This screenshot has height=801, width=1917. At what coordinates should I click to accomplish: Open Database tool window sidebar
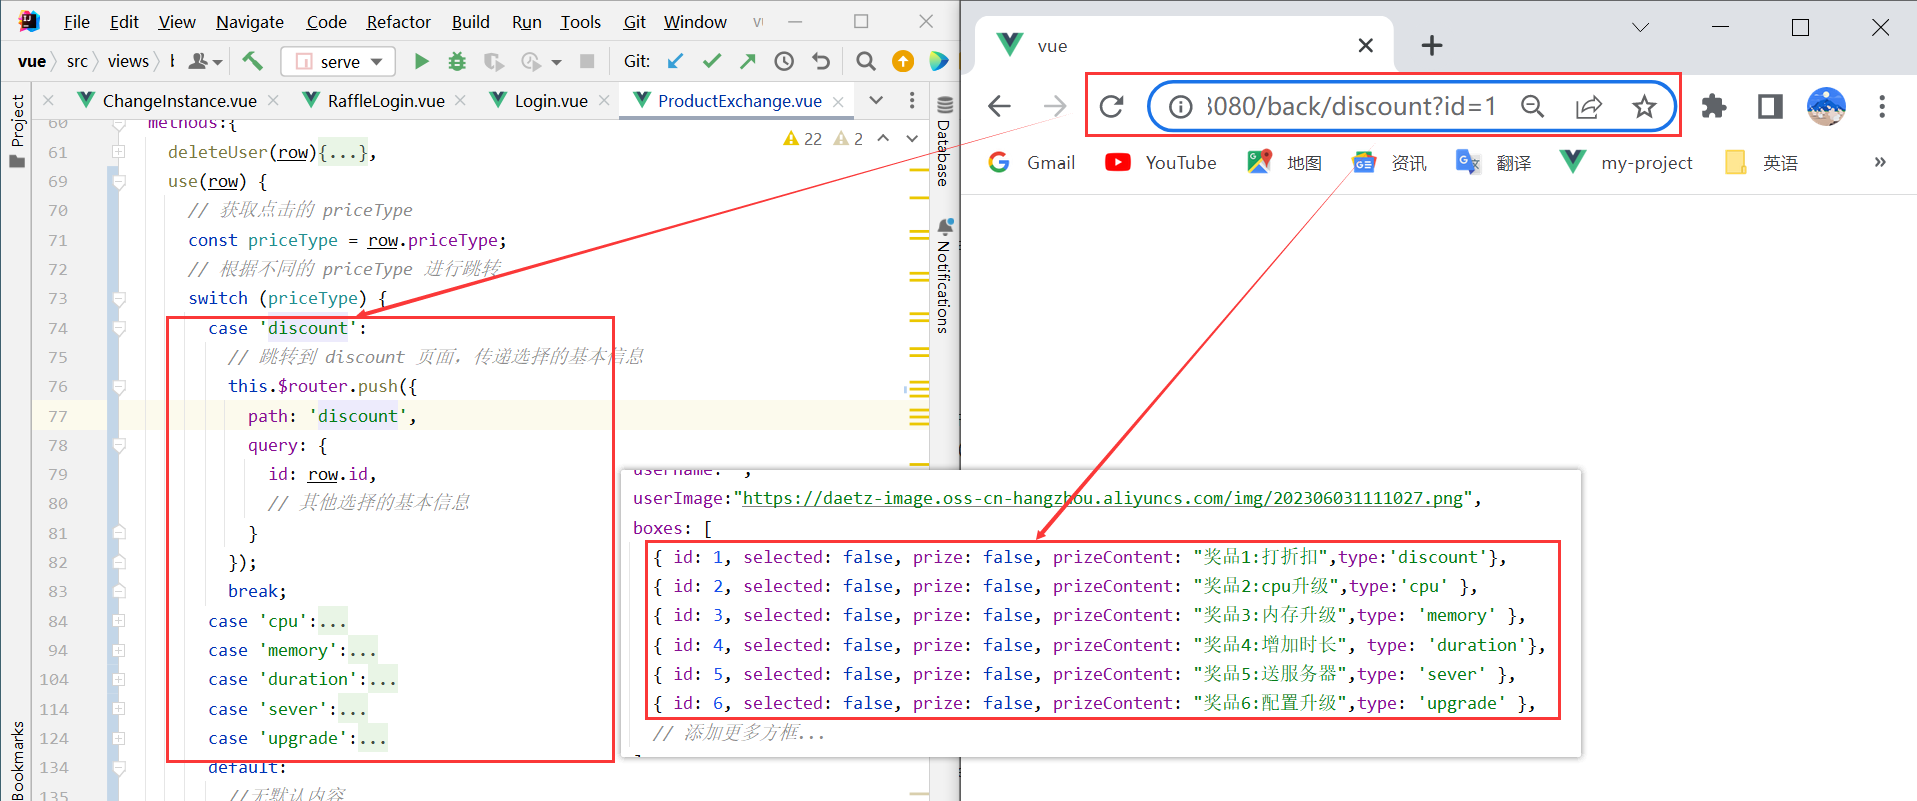tap(944, 140)
